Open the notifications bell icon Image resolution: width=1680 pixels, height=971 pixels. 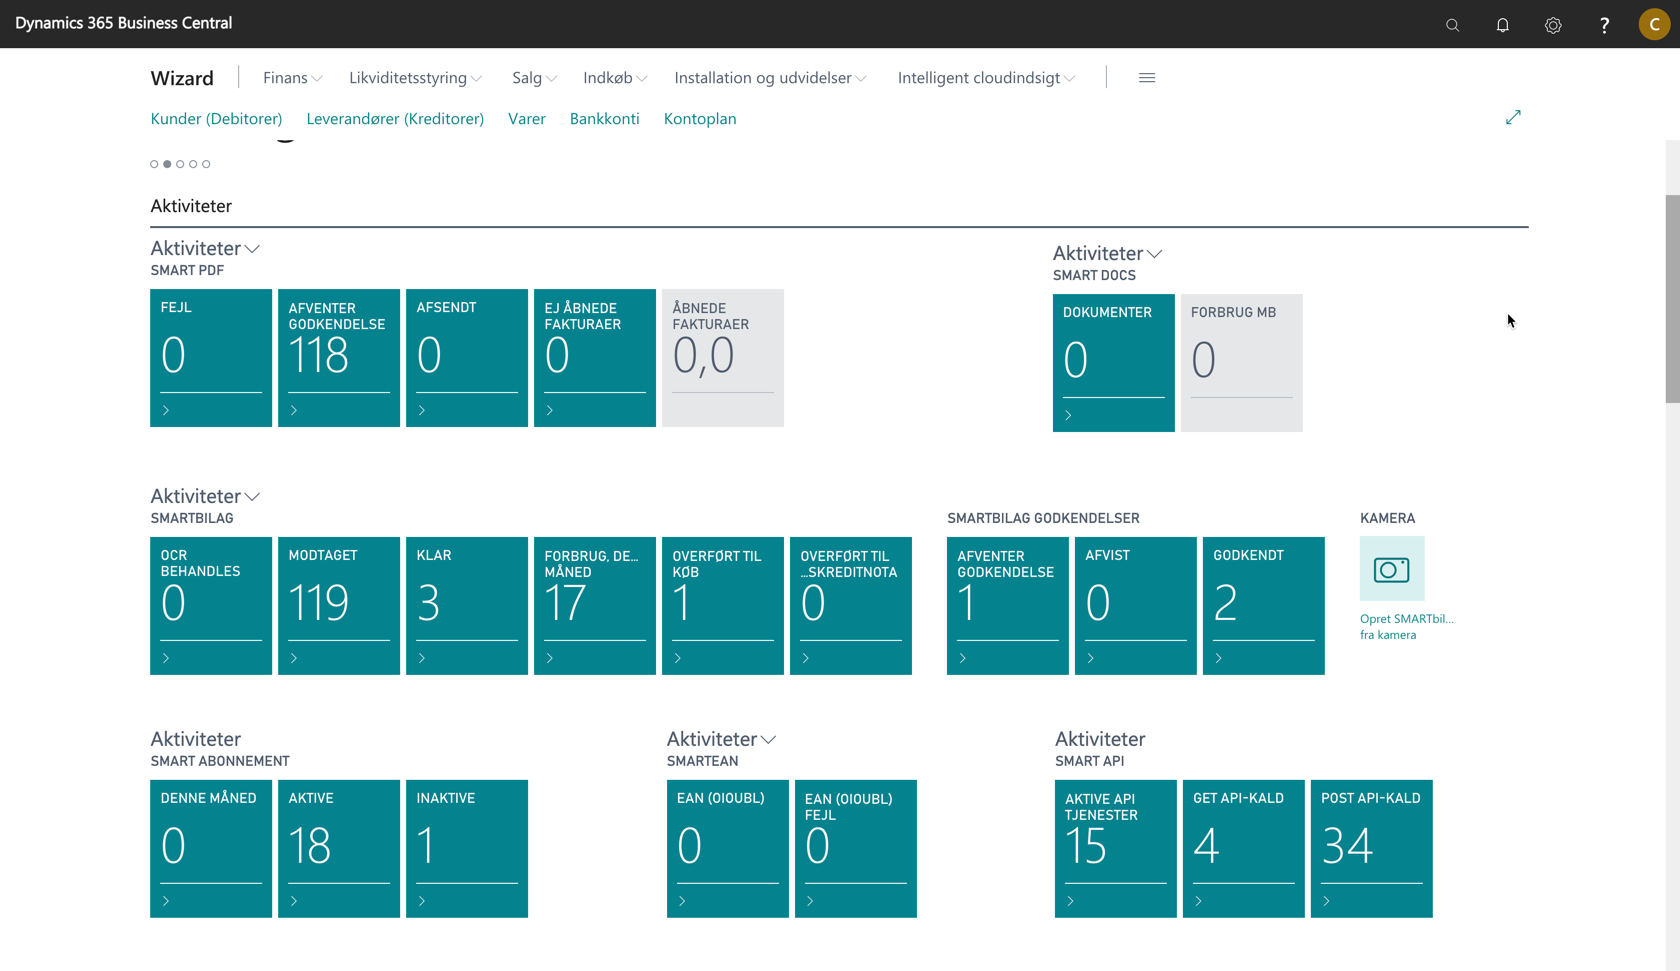coord(1502,25)
